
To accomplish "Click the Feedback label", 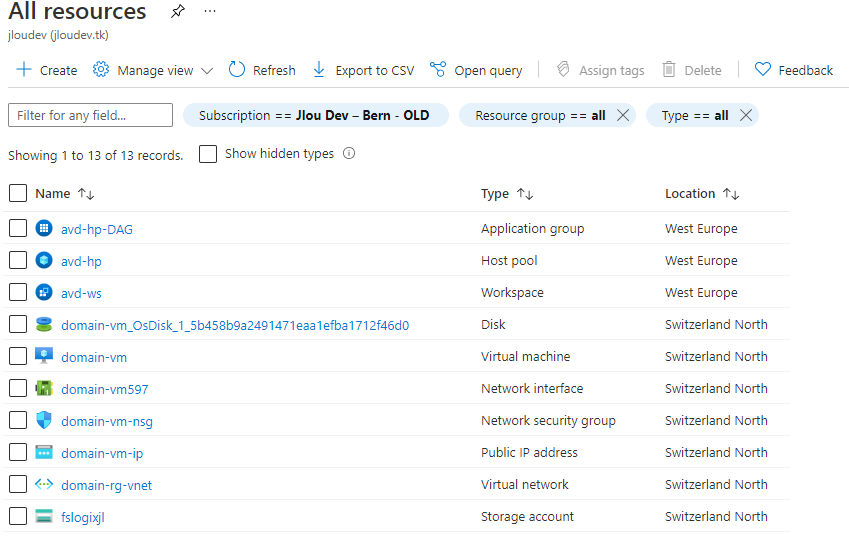I will [805, 70].
